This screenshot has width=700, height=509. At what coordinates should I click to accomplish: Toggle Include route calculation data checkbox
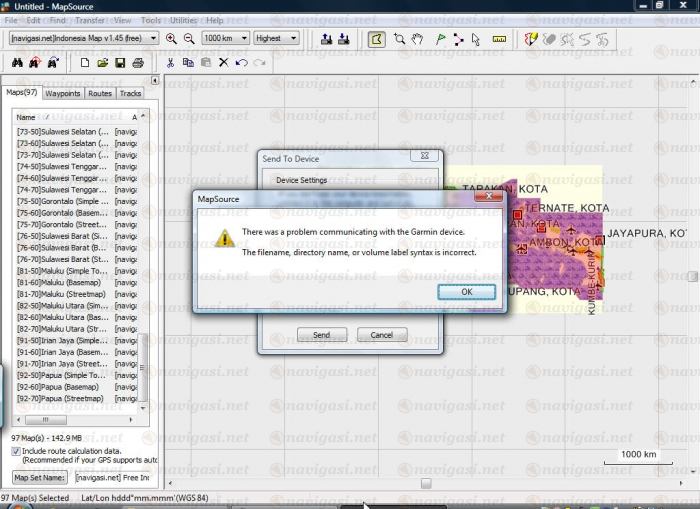(x=15, y=451)
